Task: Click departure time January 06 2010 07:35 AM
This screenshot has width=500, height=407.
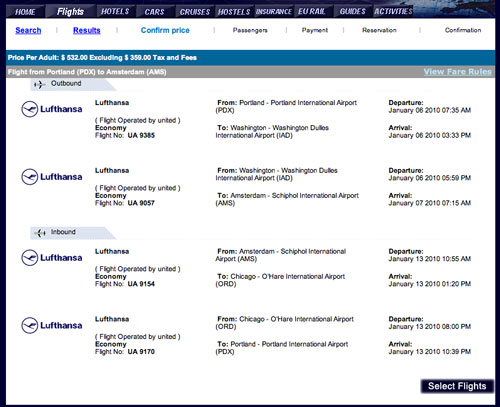Action: click(430, 110)
